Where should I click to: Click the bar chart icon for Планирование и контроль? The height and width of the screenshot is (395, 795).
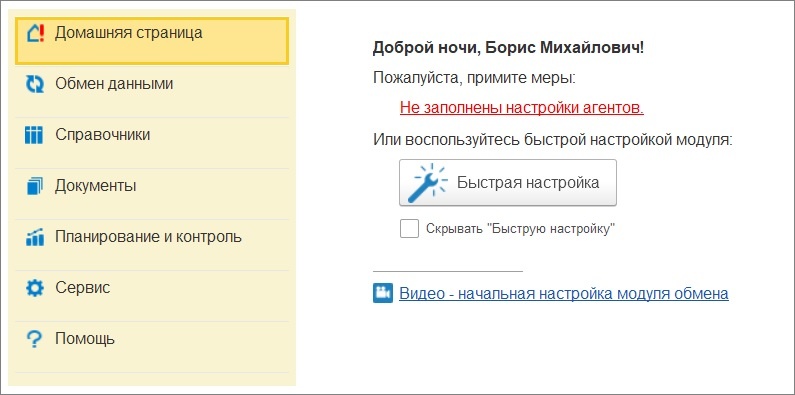click(x=34, y=237)
